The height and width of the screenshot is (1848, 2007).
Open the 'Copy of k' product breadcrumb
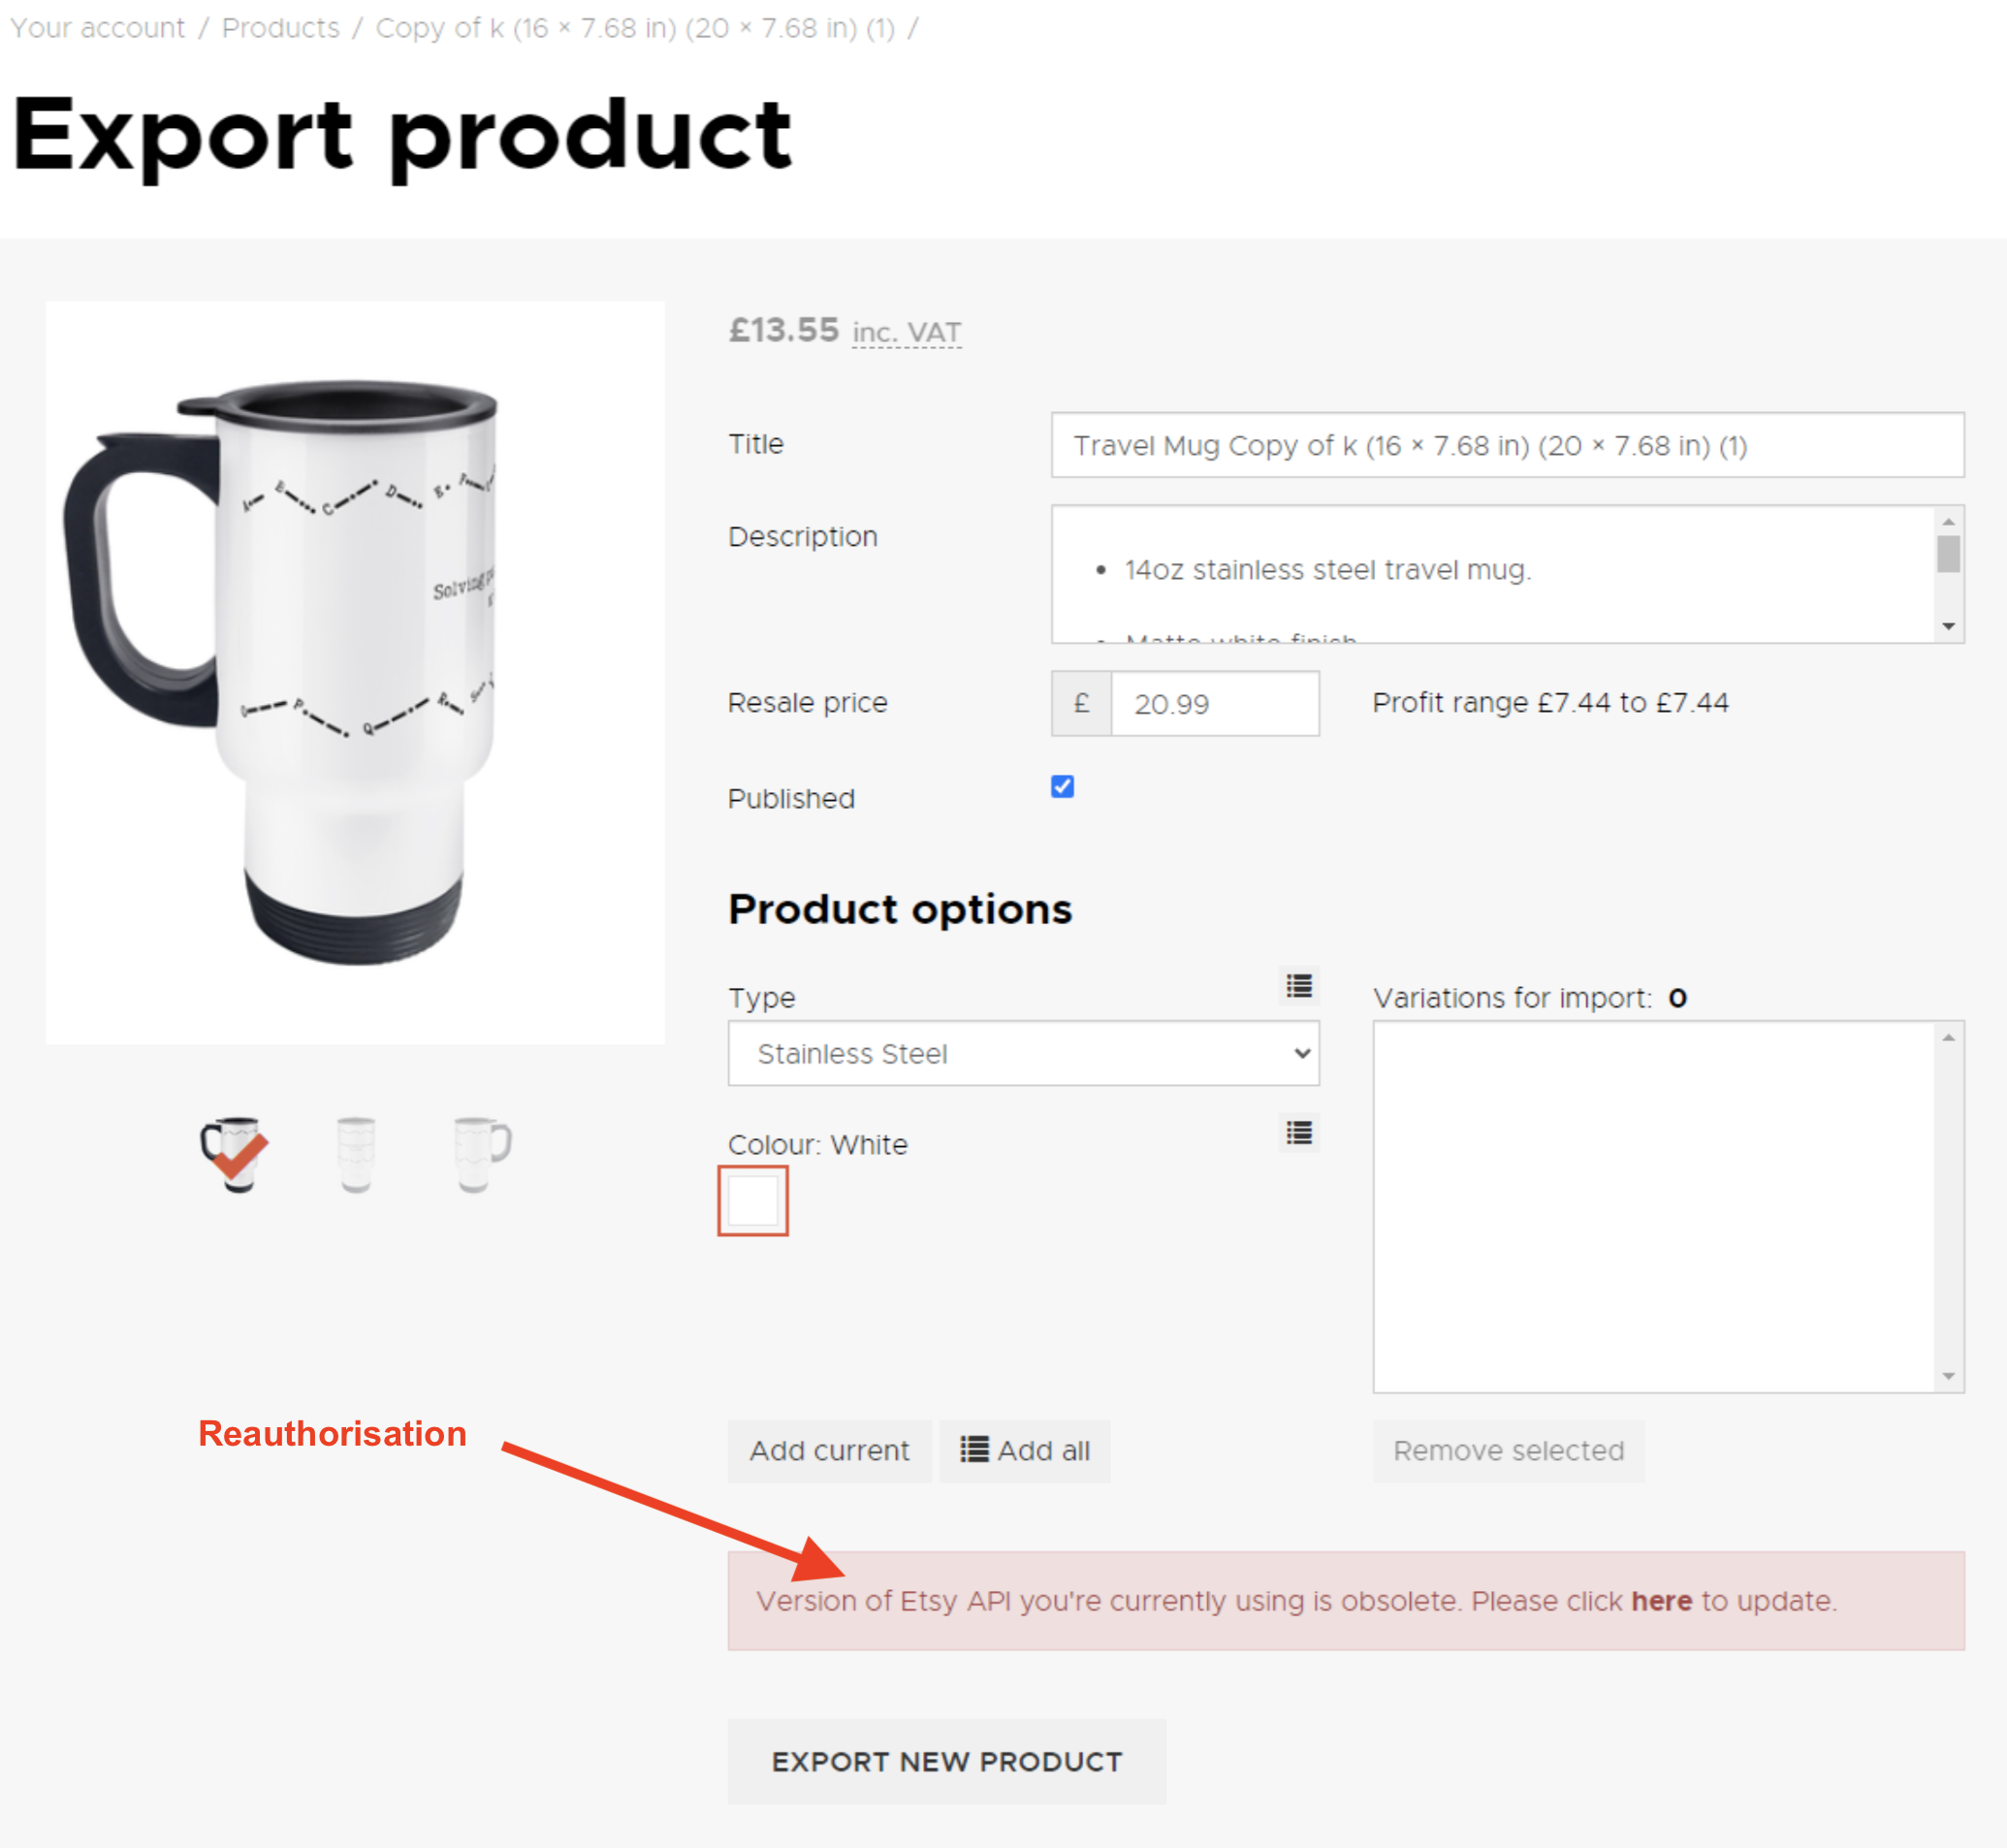635,28
